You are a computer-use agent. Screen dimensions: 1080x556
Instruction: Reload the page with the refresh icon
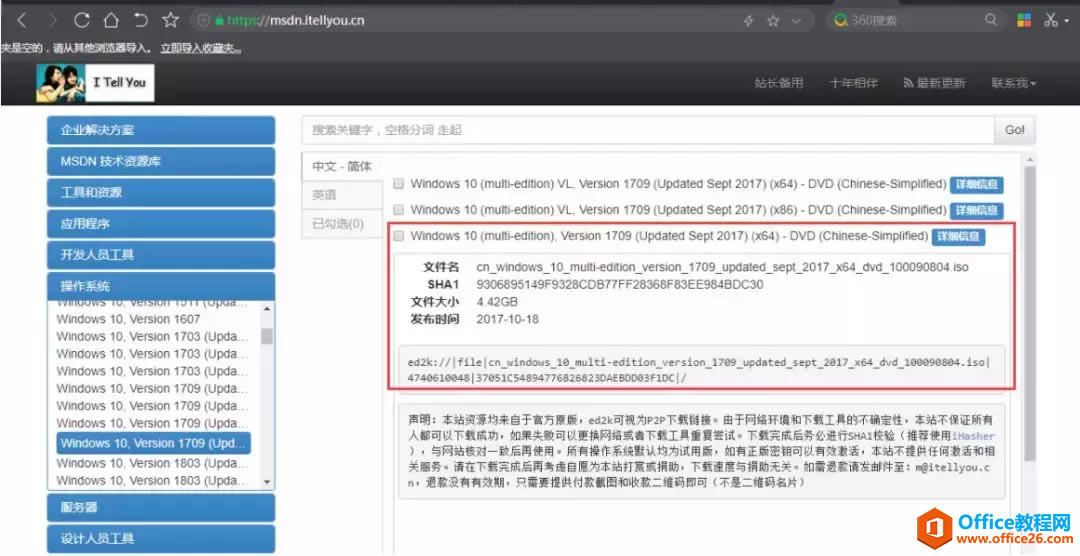[82, 21]
